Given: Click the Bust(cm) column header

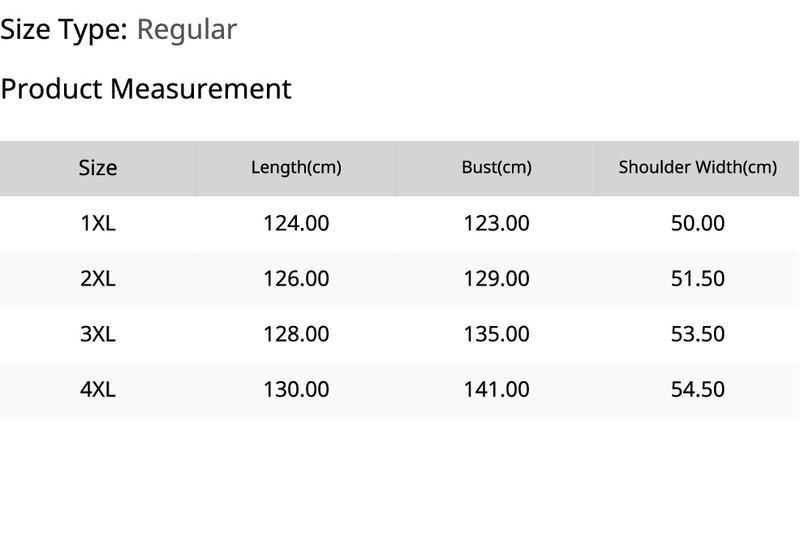Looking at the screenshot, I should tap(496, 167).
